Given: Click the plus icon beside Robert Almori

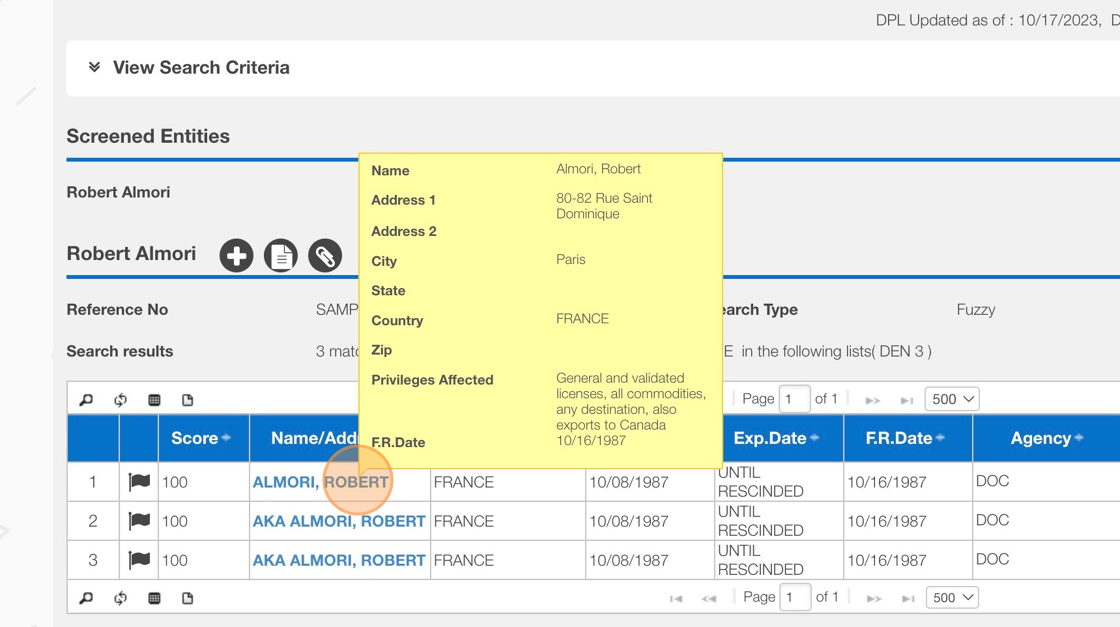Looking at the screenshot, I should (237, 256).
